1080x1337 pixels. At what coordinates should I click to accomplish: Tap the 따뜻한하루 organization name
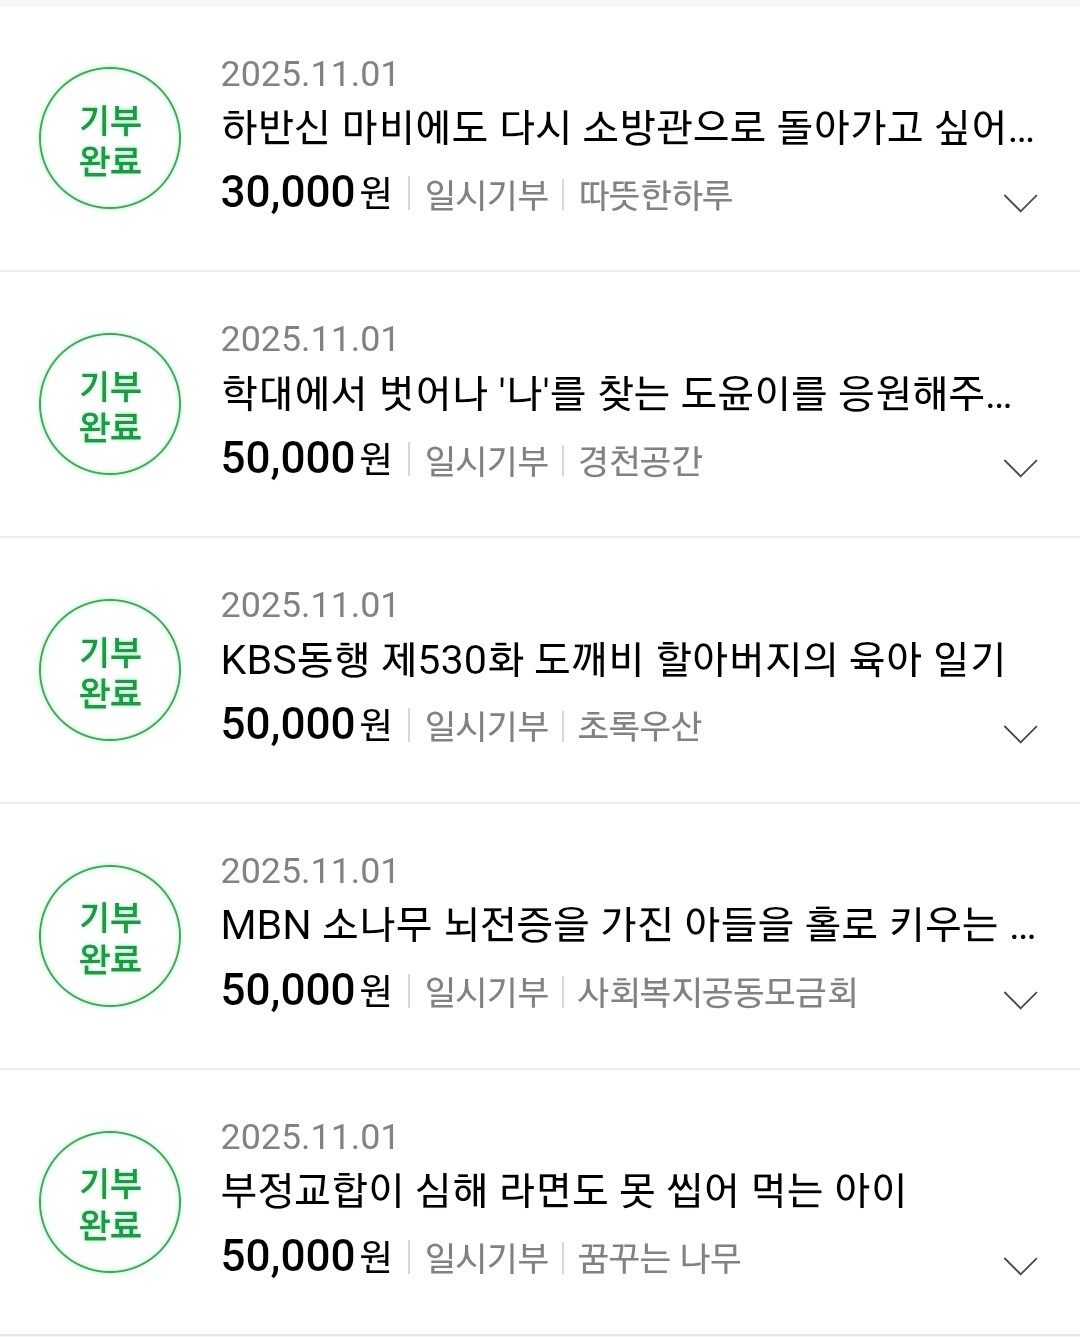point(655,195)
